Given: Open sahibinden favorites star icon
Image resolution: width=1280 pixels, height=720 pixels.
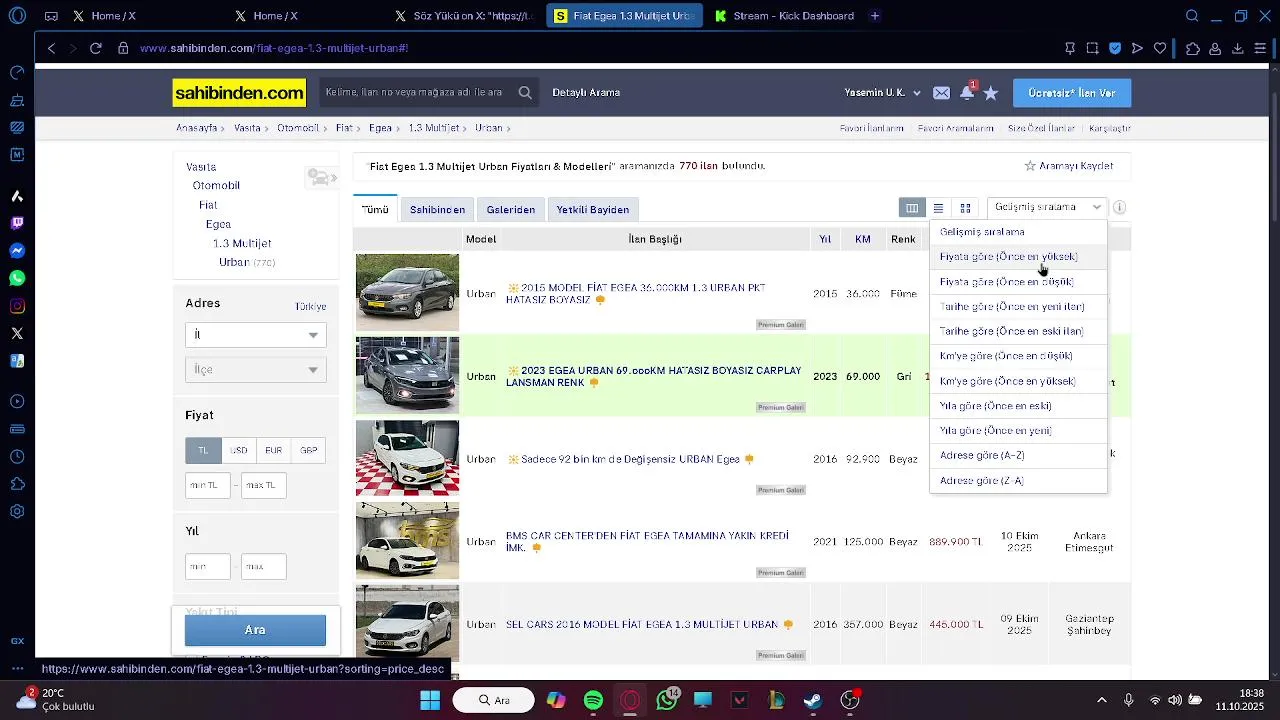Looking at the screenshot, I should [x=991, y=93].
